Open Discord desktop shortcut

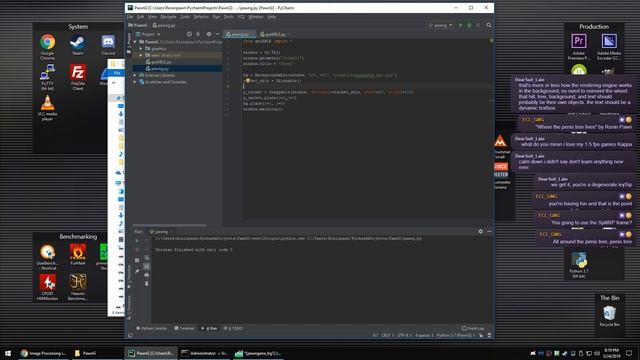tap(108, 45)
